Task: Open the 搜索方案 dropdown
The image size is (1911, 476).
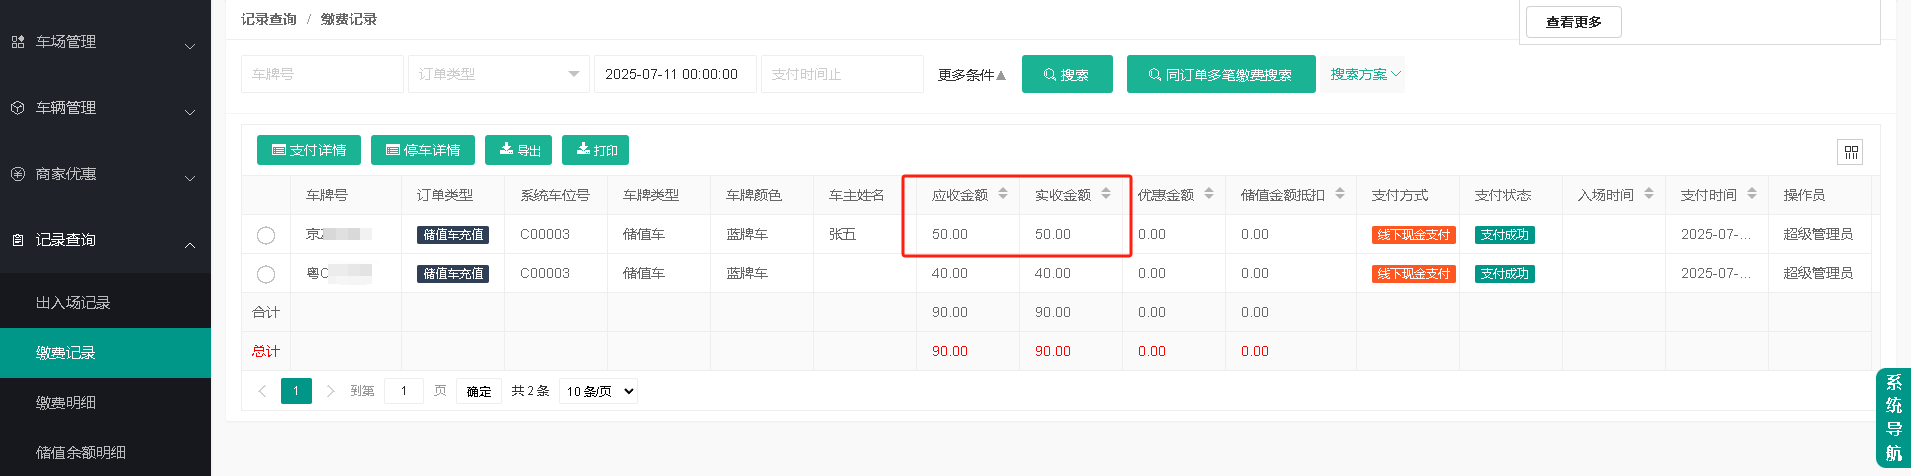Action: click(x=1366, y=74)
